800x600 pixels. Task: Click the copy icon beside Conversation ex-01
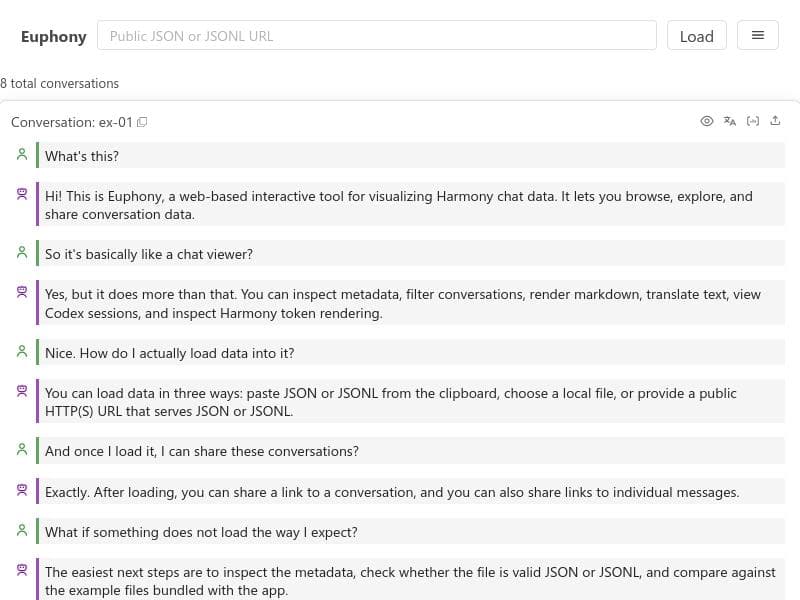(x=142, y=122)
